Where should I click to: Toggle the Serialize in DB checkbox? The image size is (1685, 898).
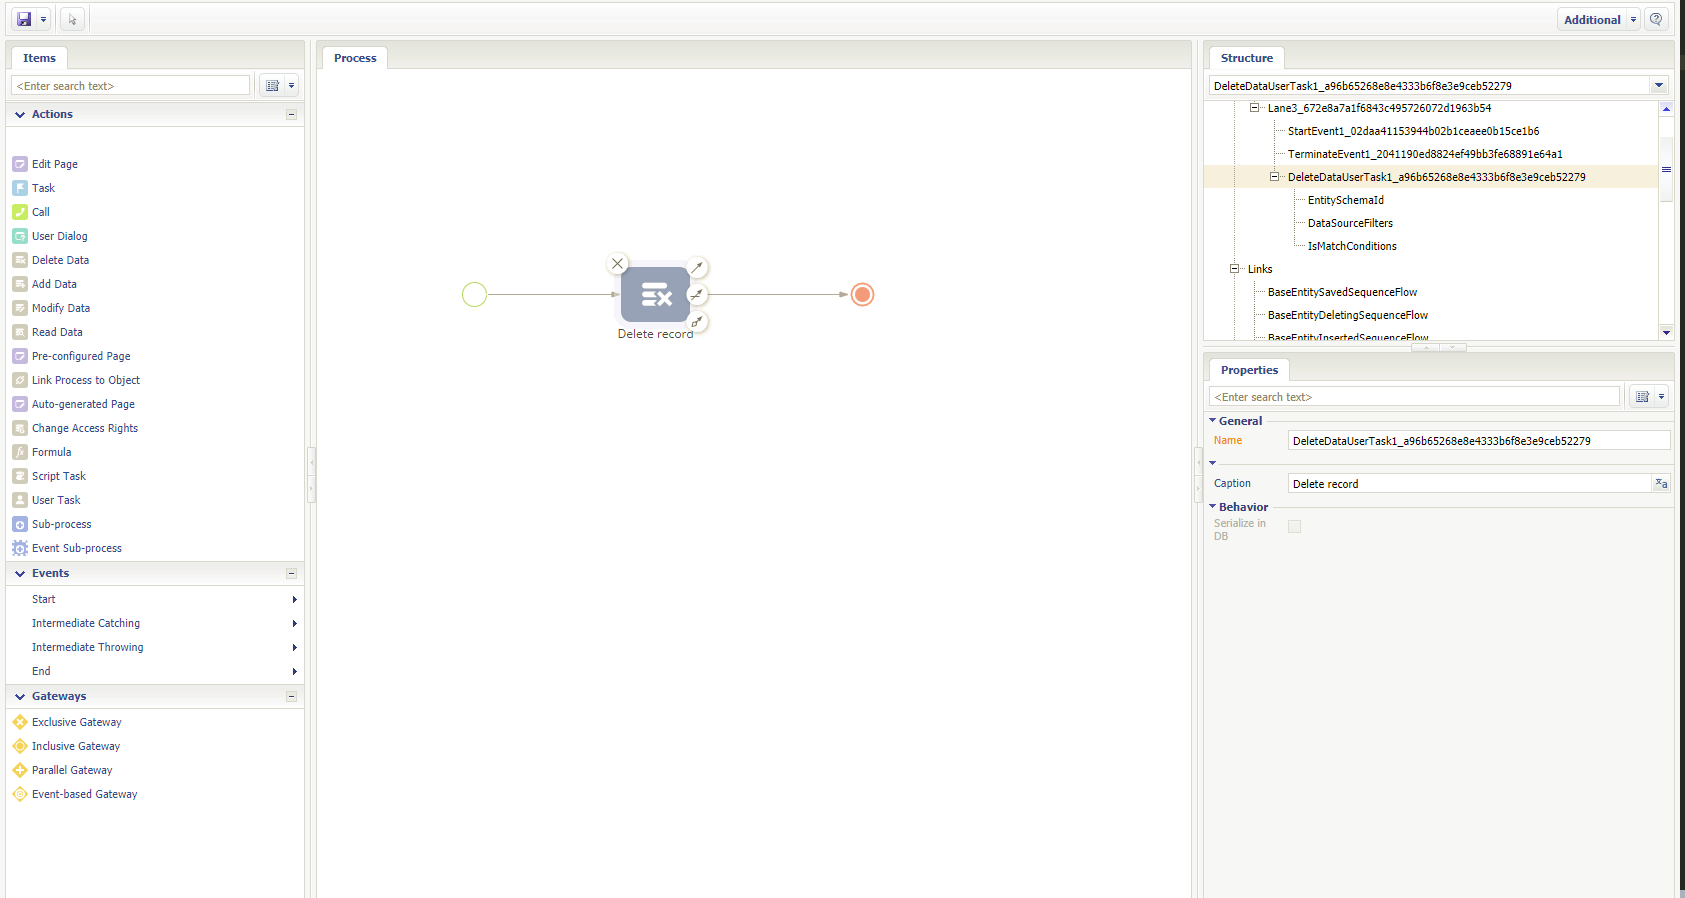click(x=1294, y=527)
